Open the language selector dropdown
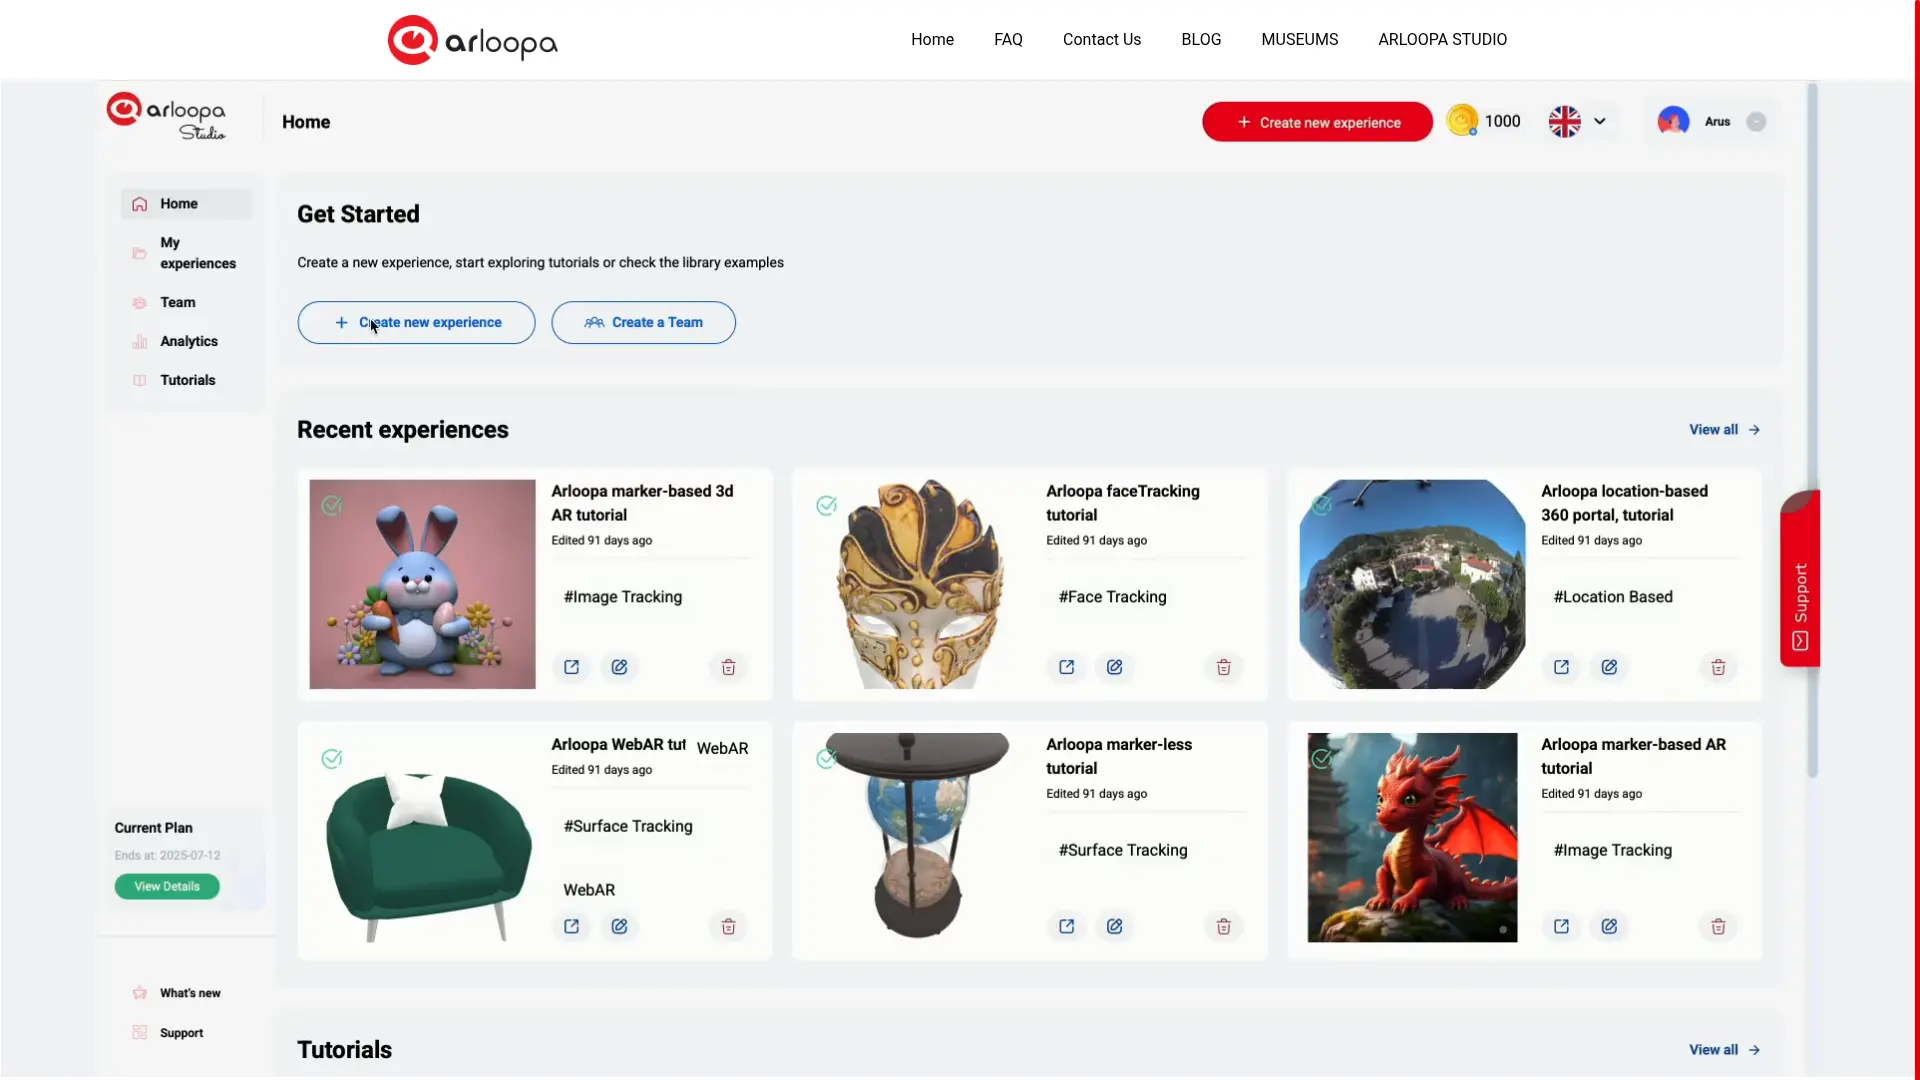 point(1580,121)
